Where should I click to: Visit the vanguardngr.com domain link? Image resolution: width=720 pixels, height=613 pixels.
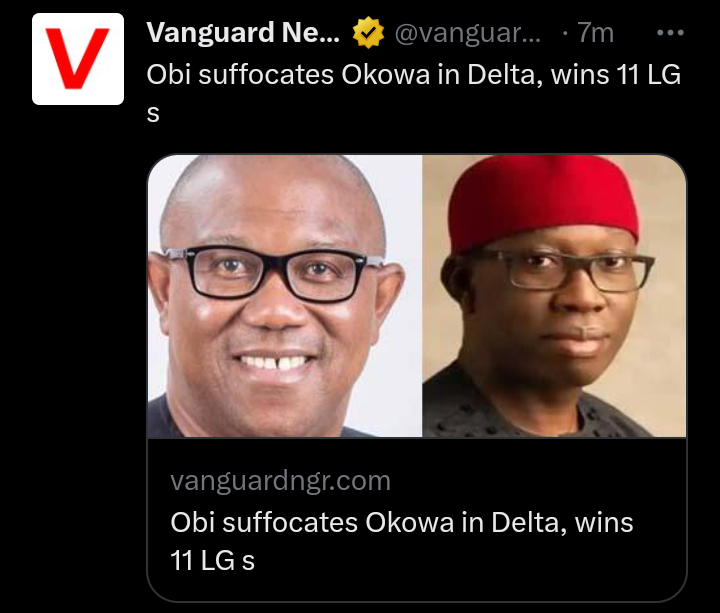(280, 481)
